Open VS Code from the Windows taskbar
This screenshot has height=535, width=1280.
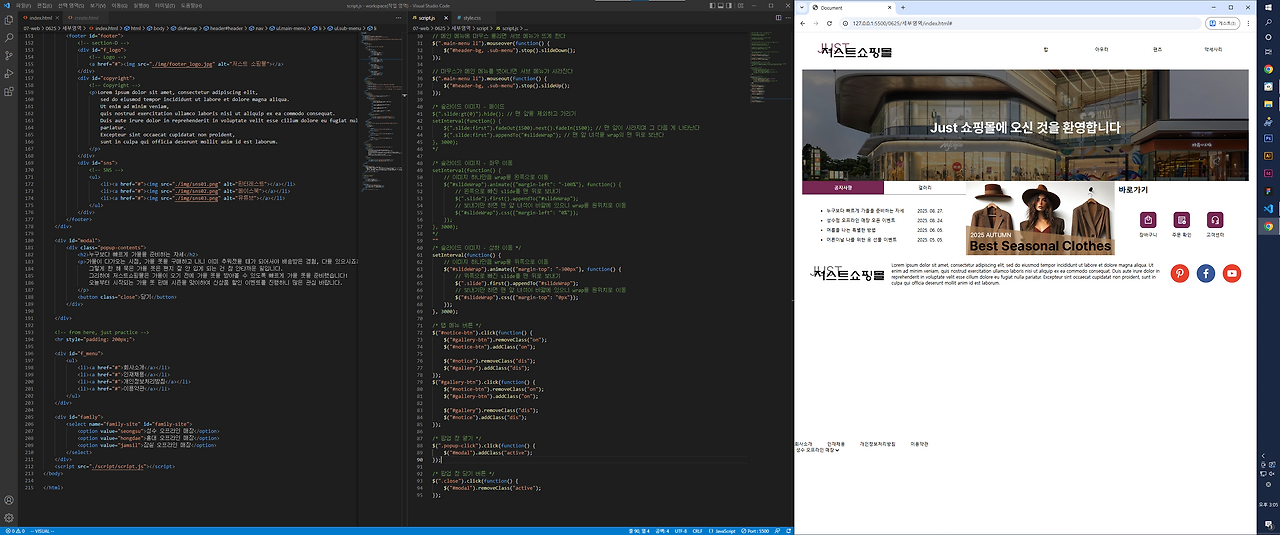1268,208
